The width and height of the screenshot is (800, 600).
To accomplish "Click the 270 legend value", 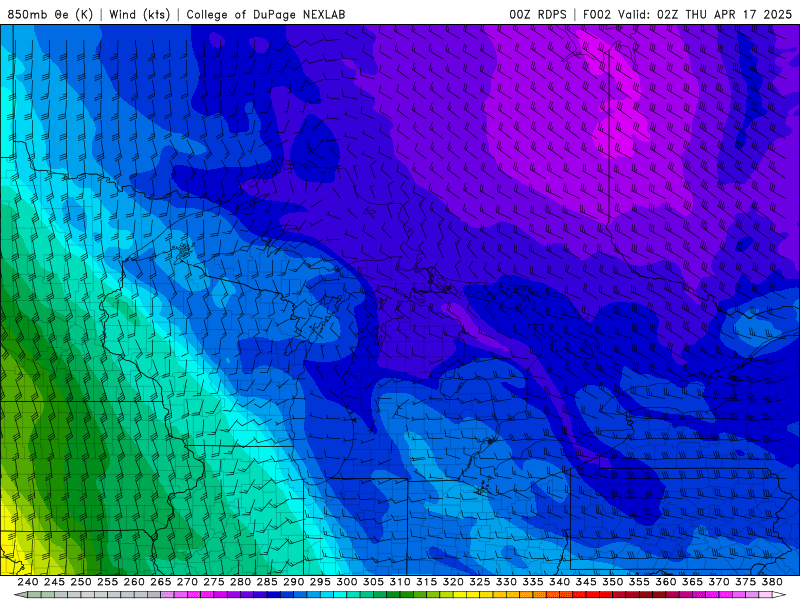I will (187, 582).
